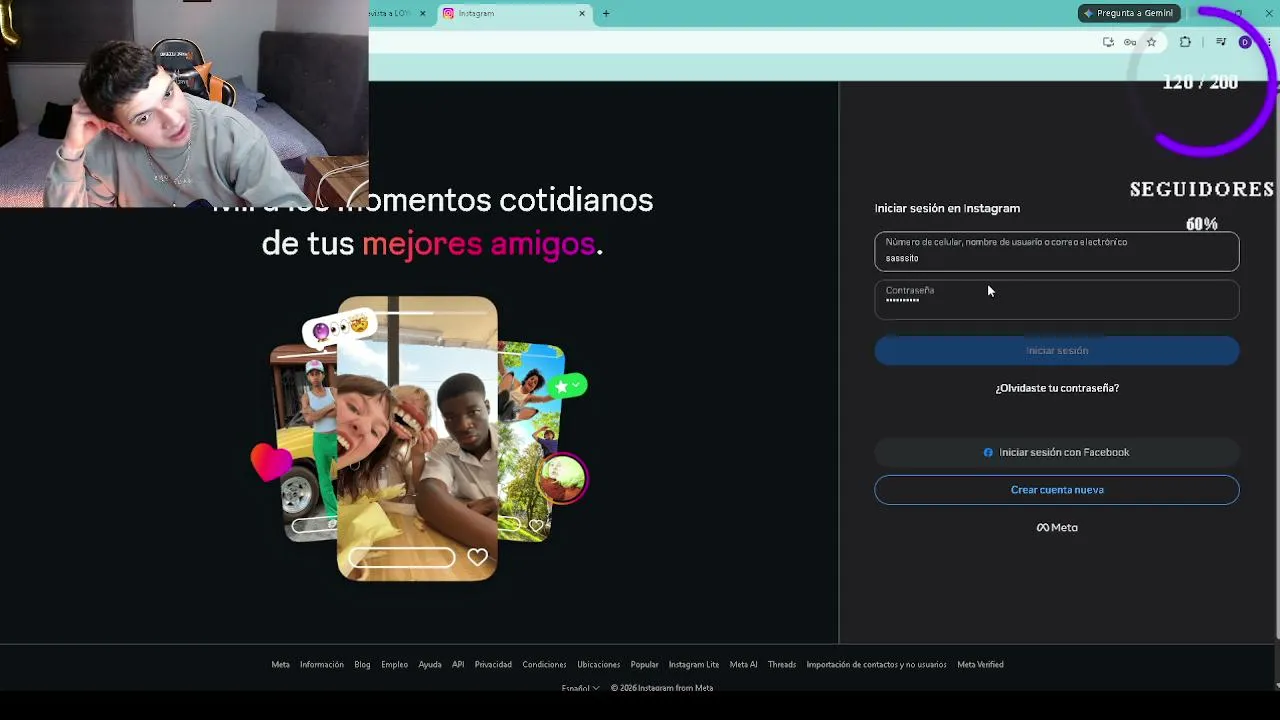Focus the username field containing sassito
1280x720 pixels.
1057,251
